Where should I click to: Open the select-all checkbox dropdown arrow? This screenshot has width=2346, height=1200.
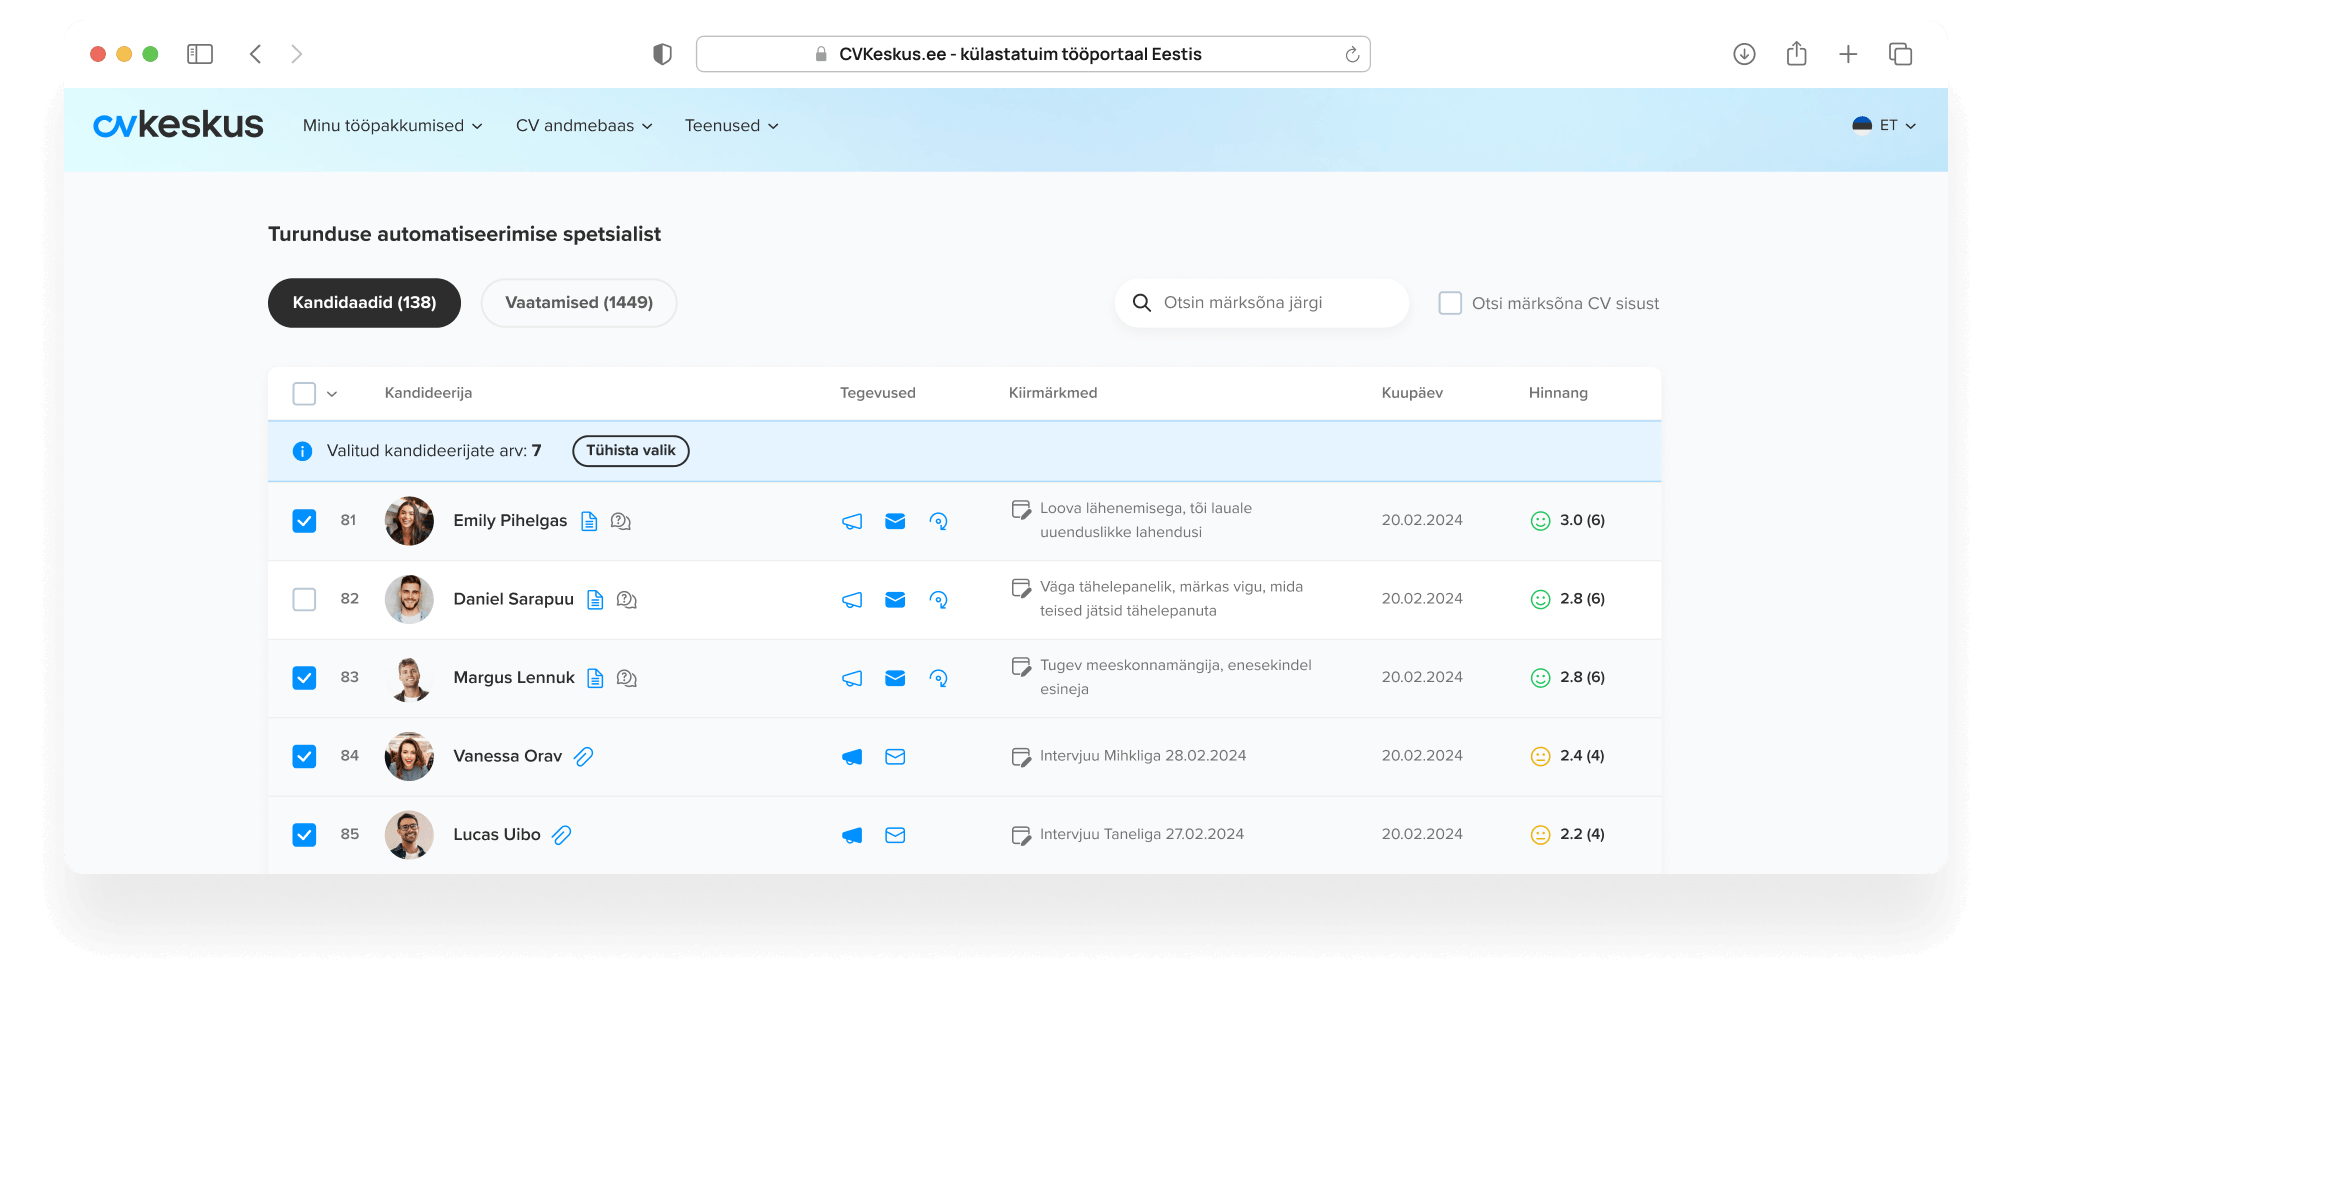[x=332, y=394]
